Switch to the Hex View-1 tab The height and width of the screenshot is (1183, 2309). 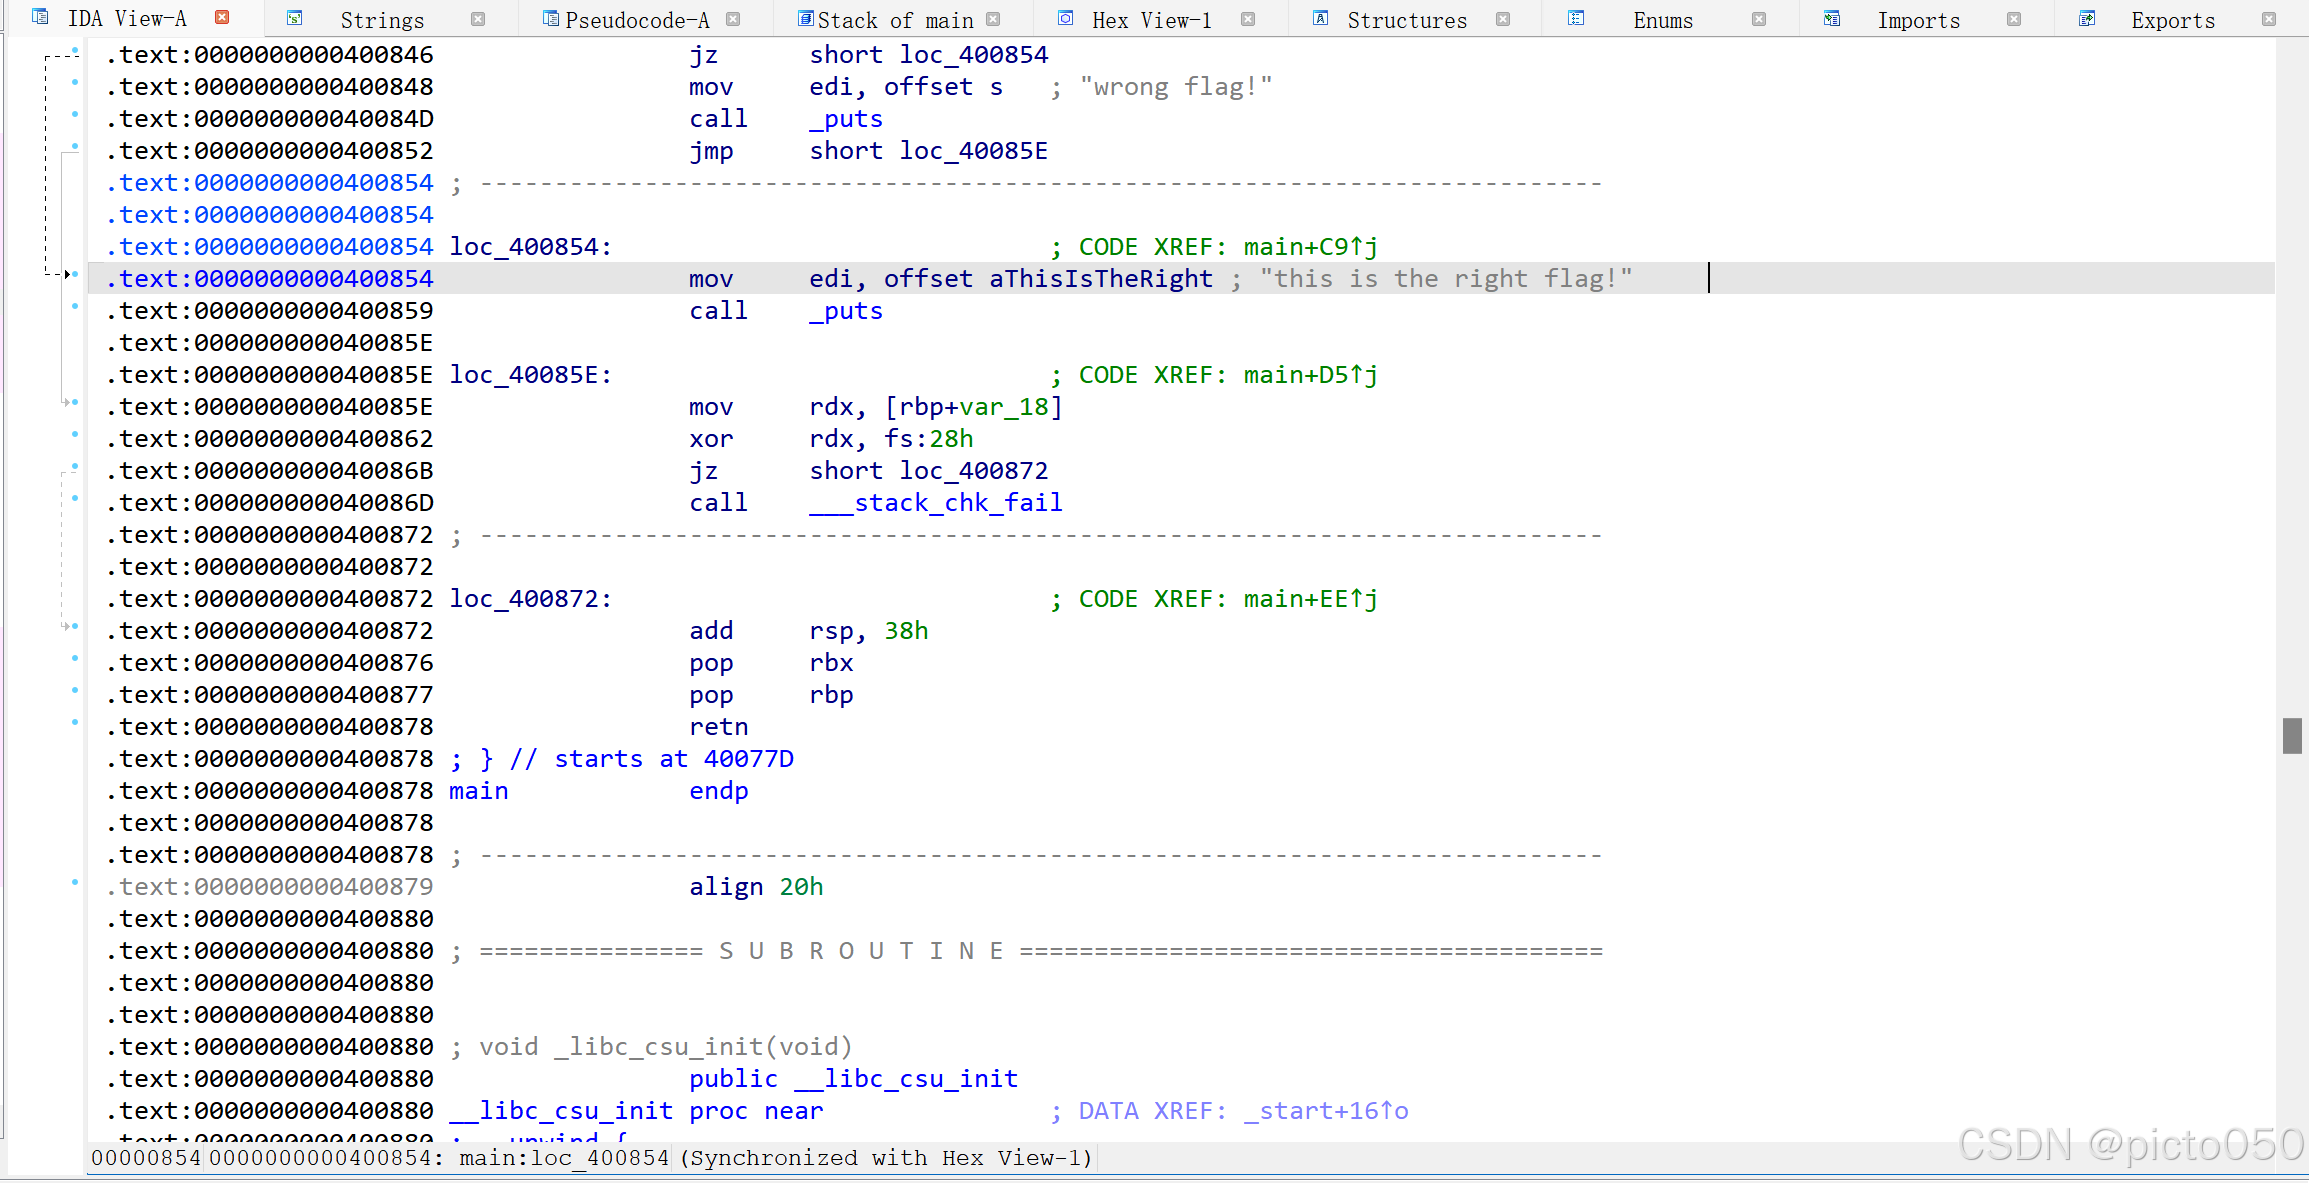pos(1151,17)
